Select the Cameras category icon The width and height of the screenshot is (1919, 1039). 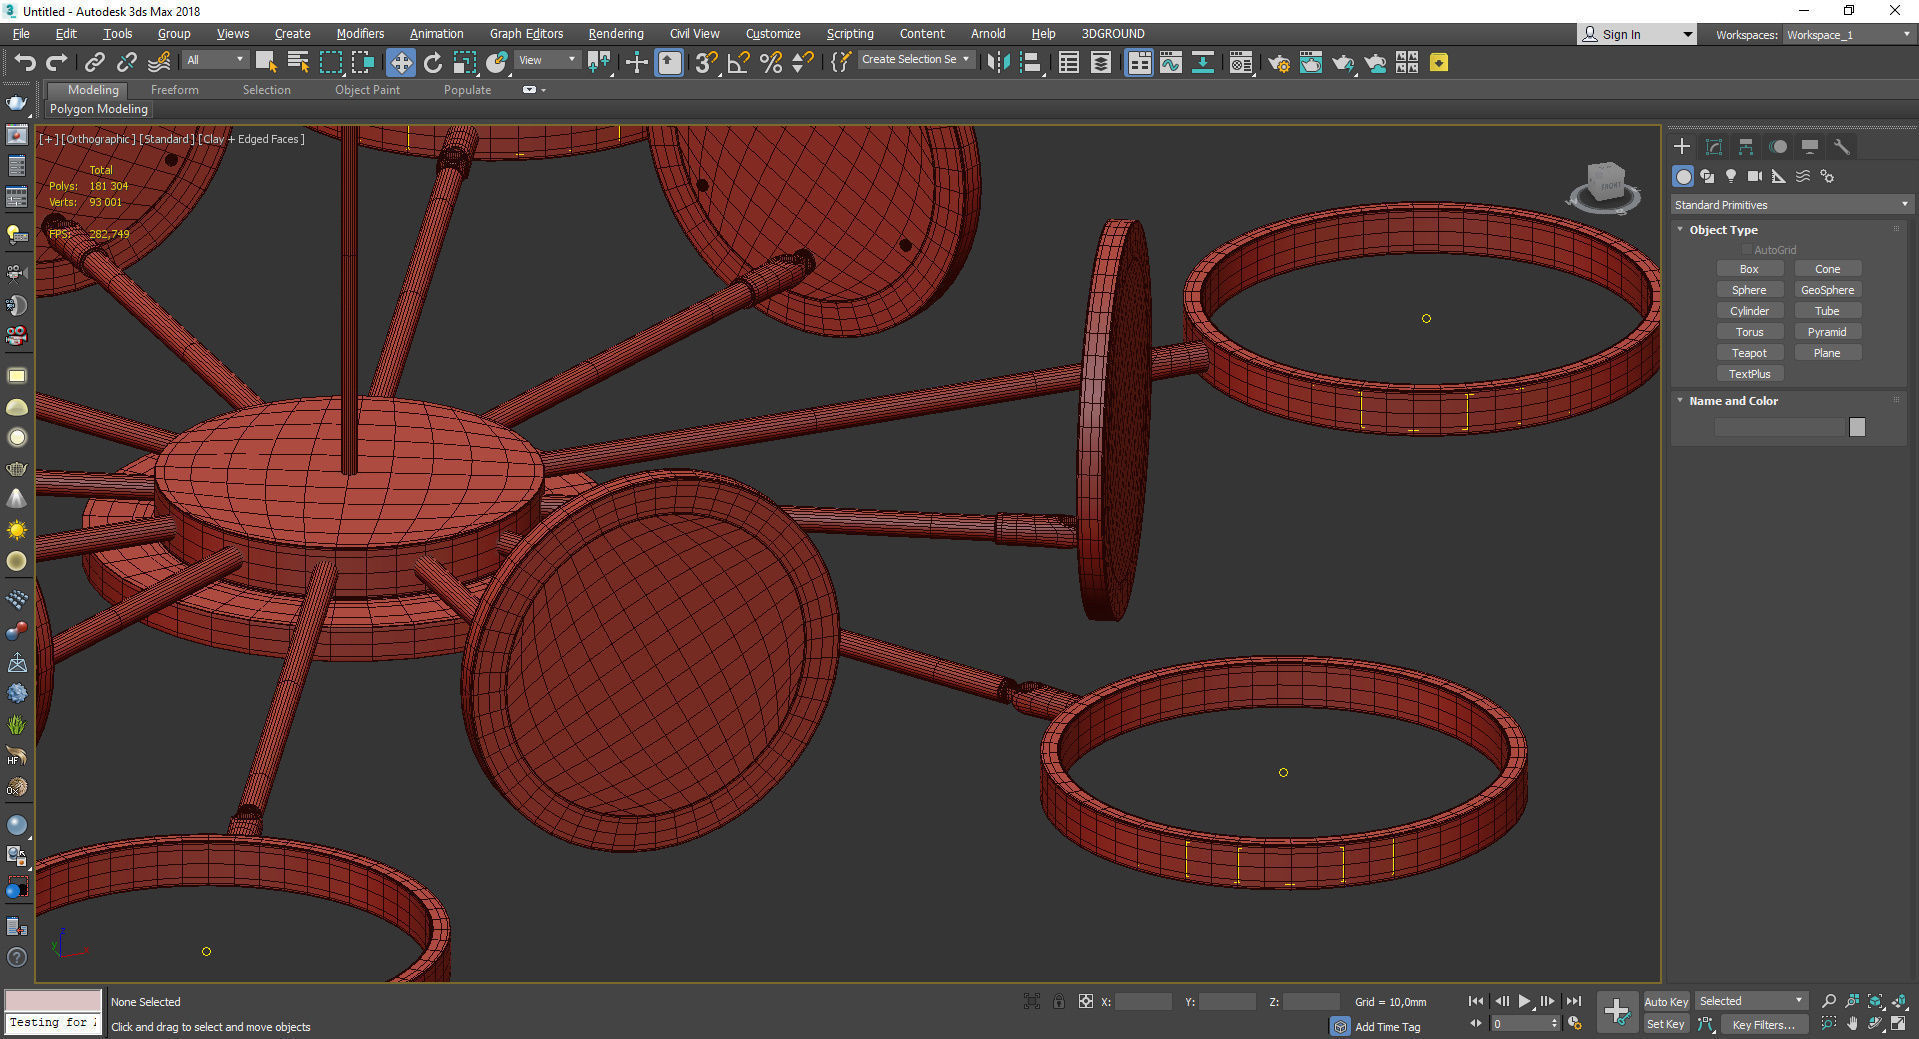coord(1755,176)
